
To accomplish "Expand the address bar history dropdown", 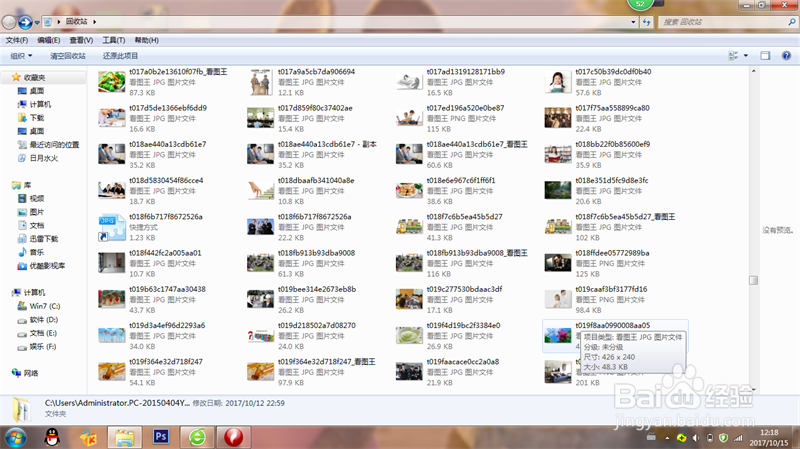I will (633, 22).
